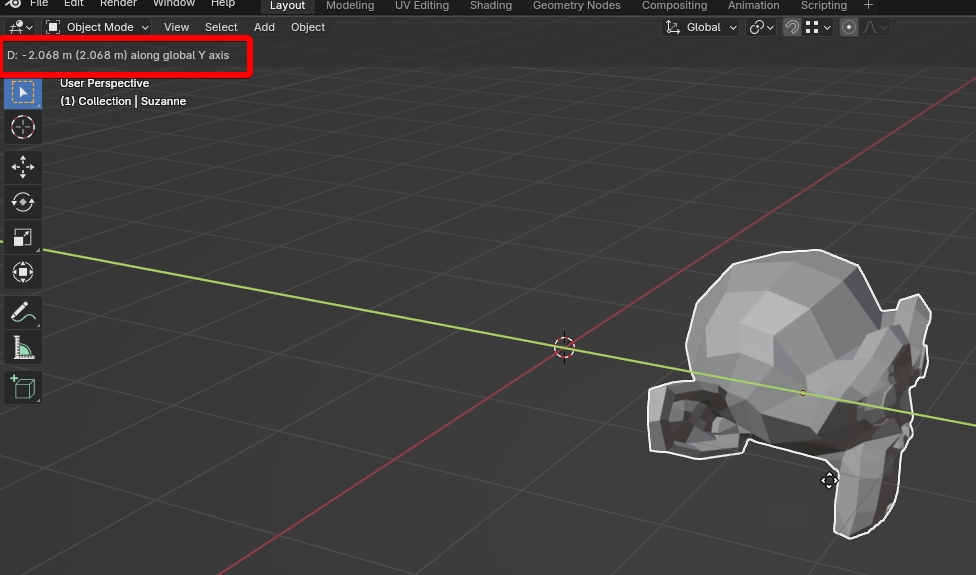Open the Render menu

(118, 4)
